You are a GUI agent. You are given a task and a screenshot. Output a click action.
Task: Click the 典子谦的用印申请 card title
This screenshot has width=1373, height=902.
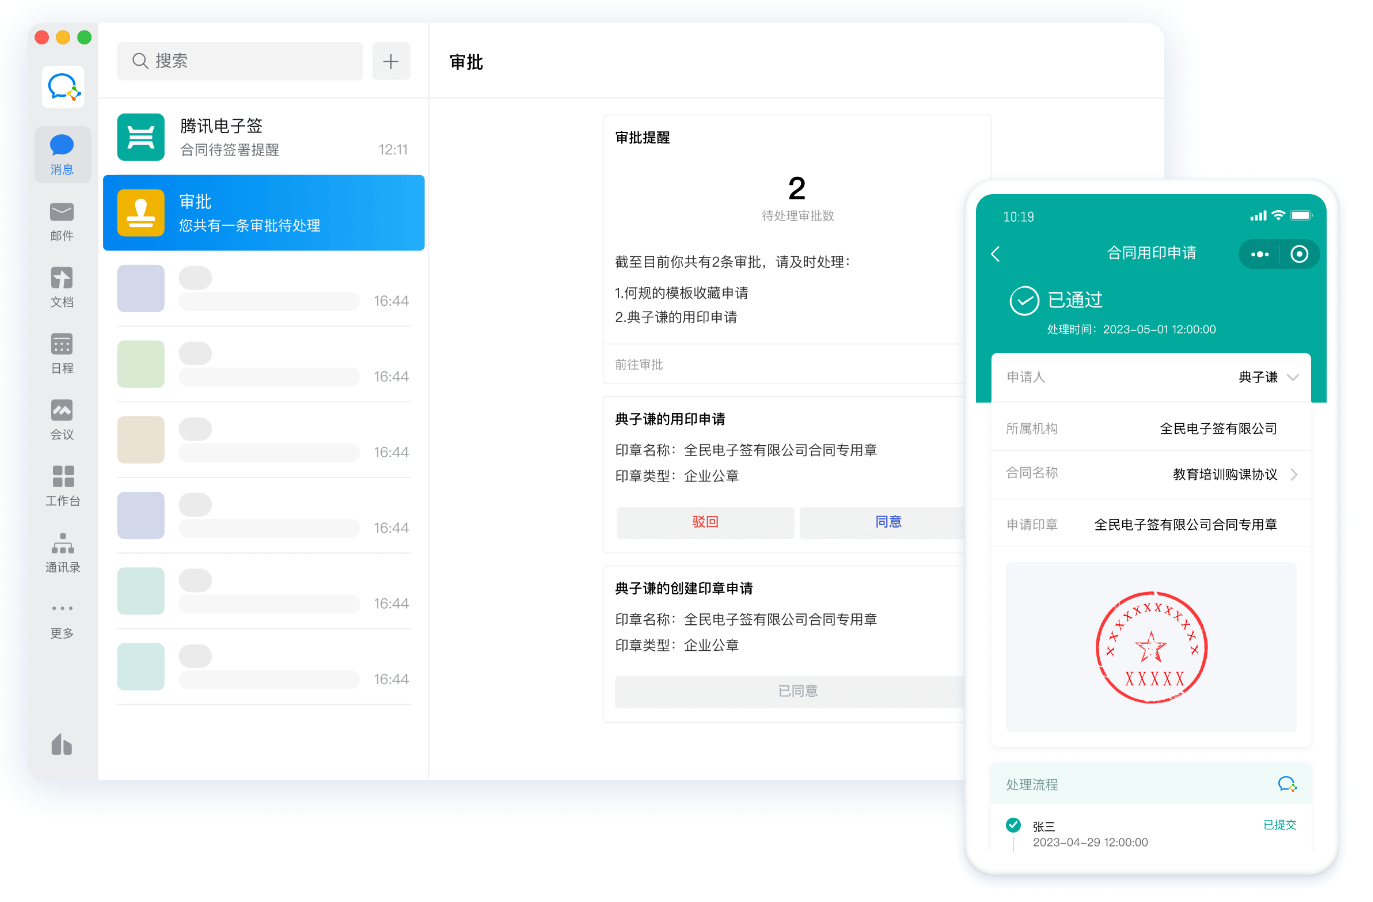point(670,419)
